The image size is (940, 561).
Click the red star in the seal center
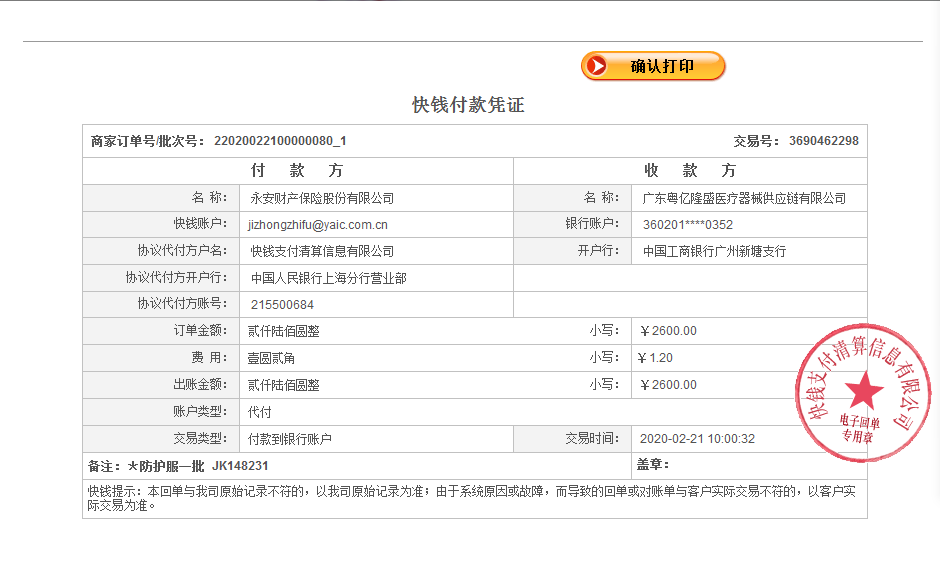(864, 390)
